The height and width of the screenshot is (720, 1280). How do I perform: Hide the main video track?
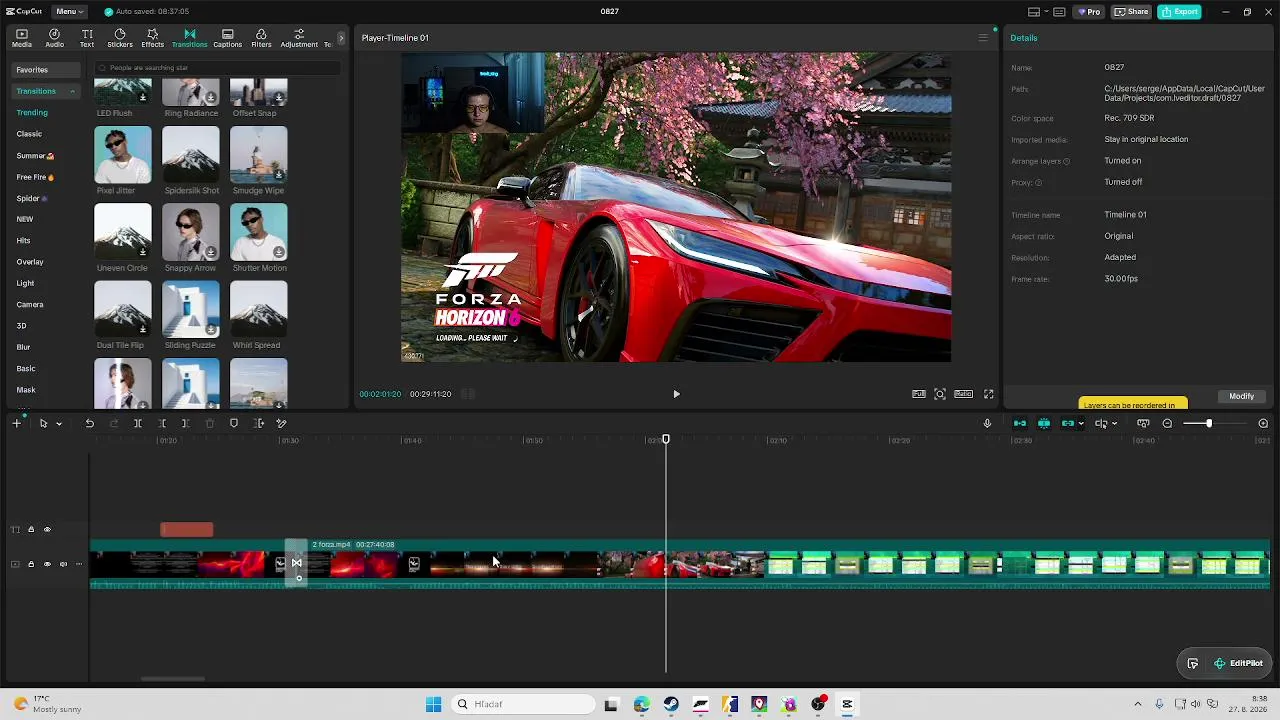[x=47, y=564]
